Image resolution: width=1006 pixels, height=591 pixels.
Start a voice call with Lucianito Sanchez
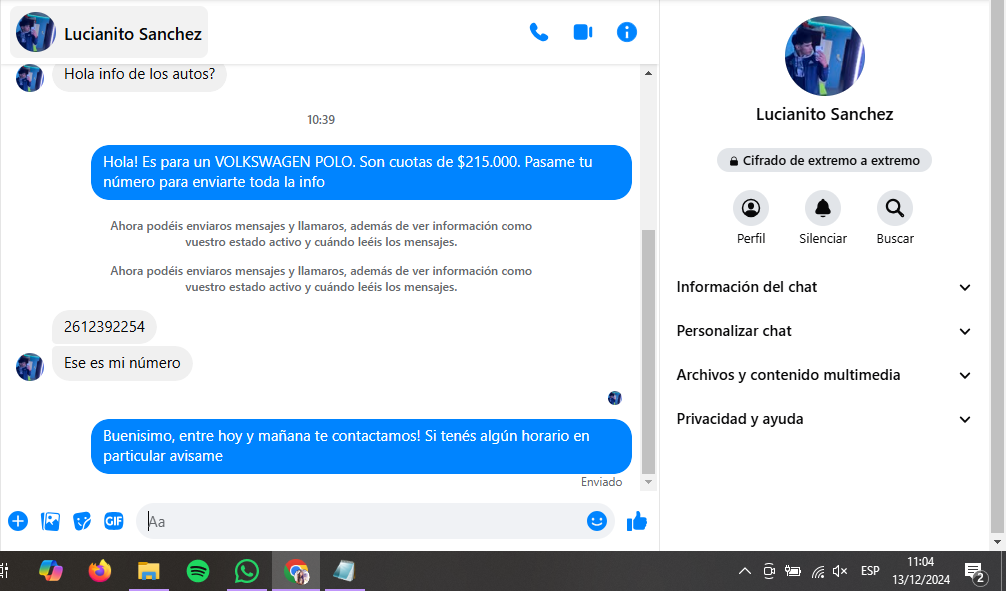click(539, 32)
